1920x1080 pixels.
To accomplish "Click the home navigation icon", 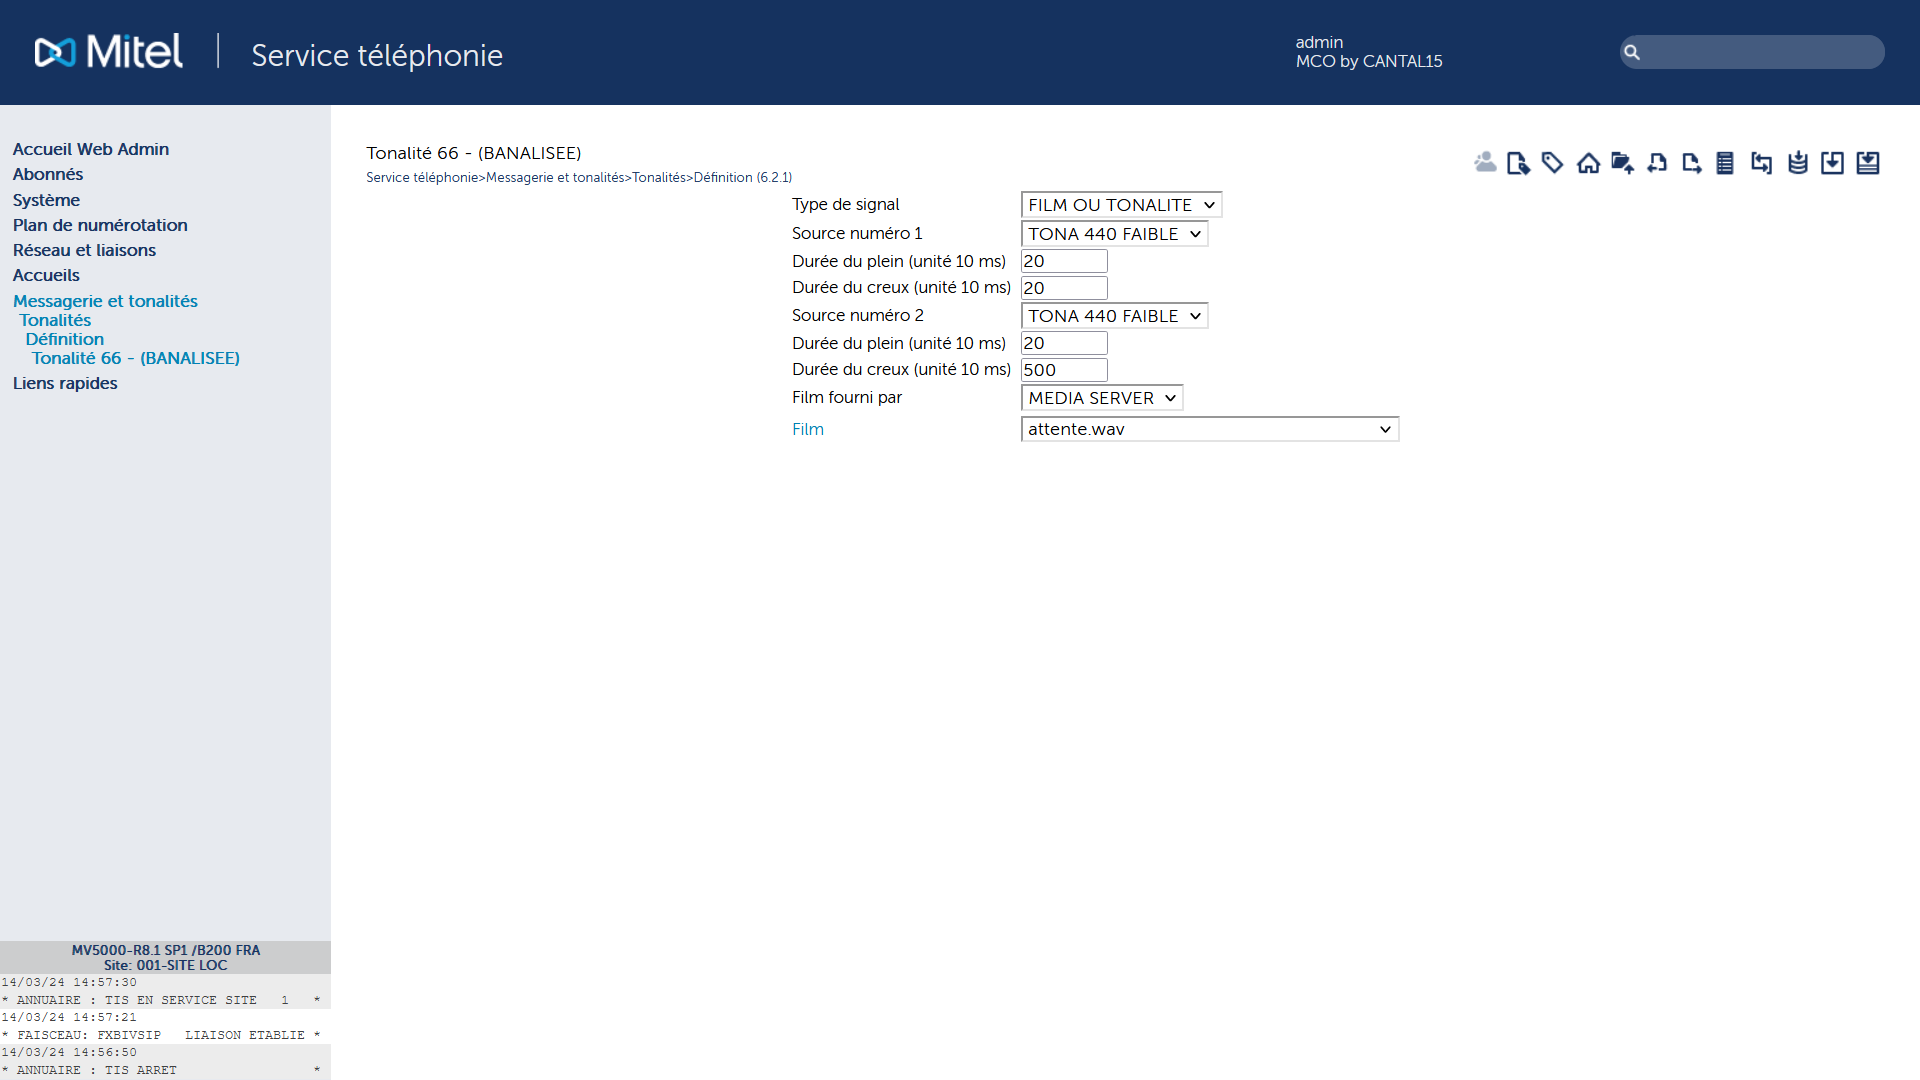I will coord(1586,162).
